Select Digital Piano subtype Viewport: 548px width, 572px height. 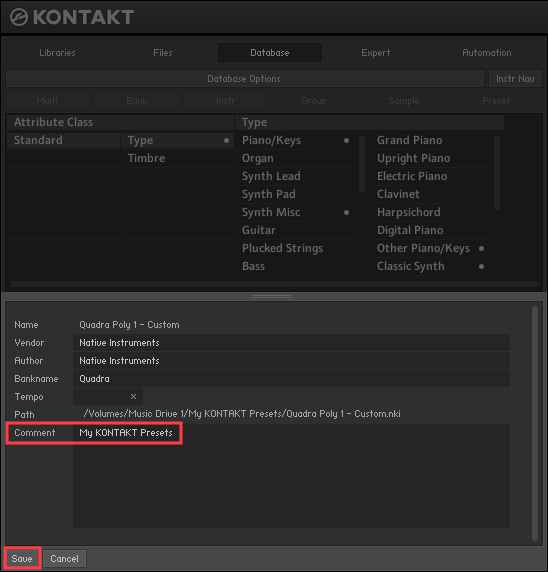(x=430, y=230)
